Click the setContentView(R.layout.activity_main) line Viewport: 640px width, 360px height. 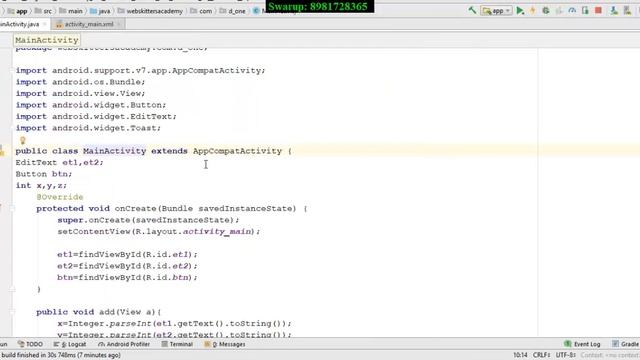click(158, 231)
